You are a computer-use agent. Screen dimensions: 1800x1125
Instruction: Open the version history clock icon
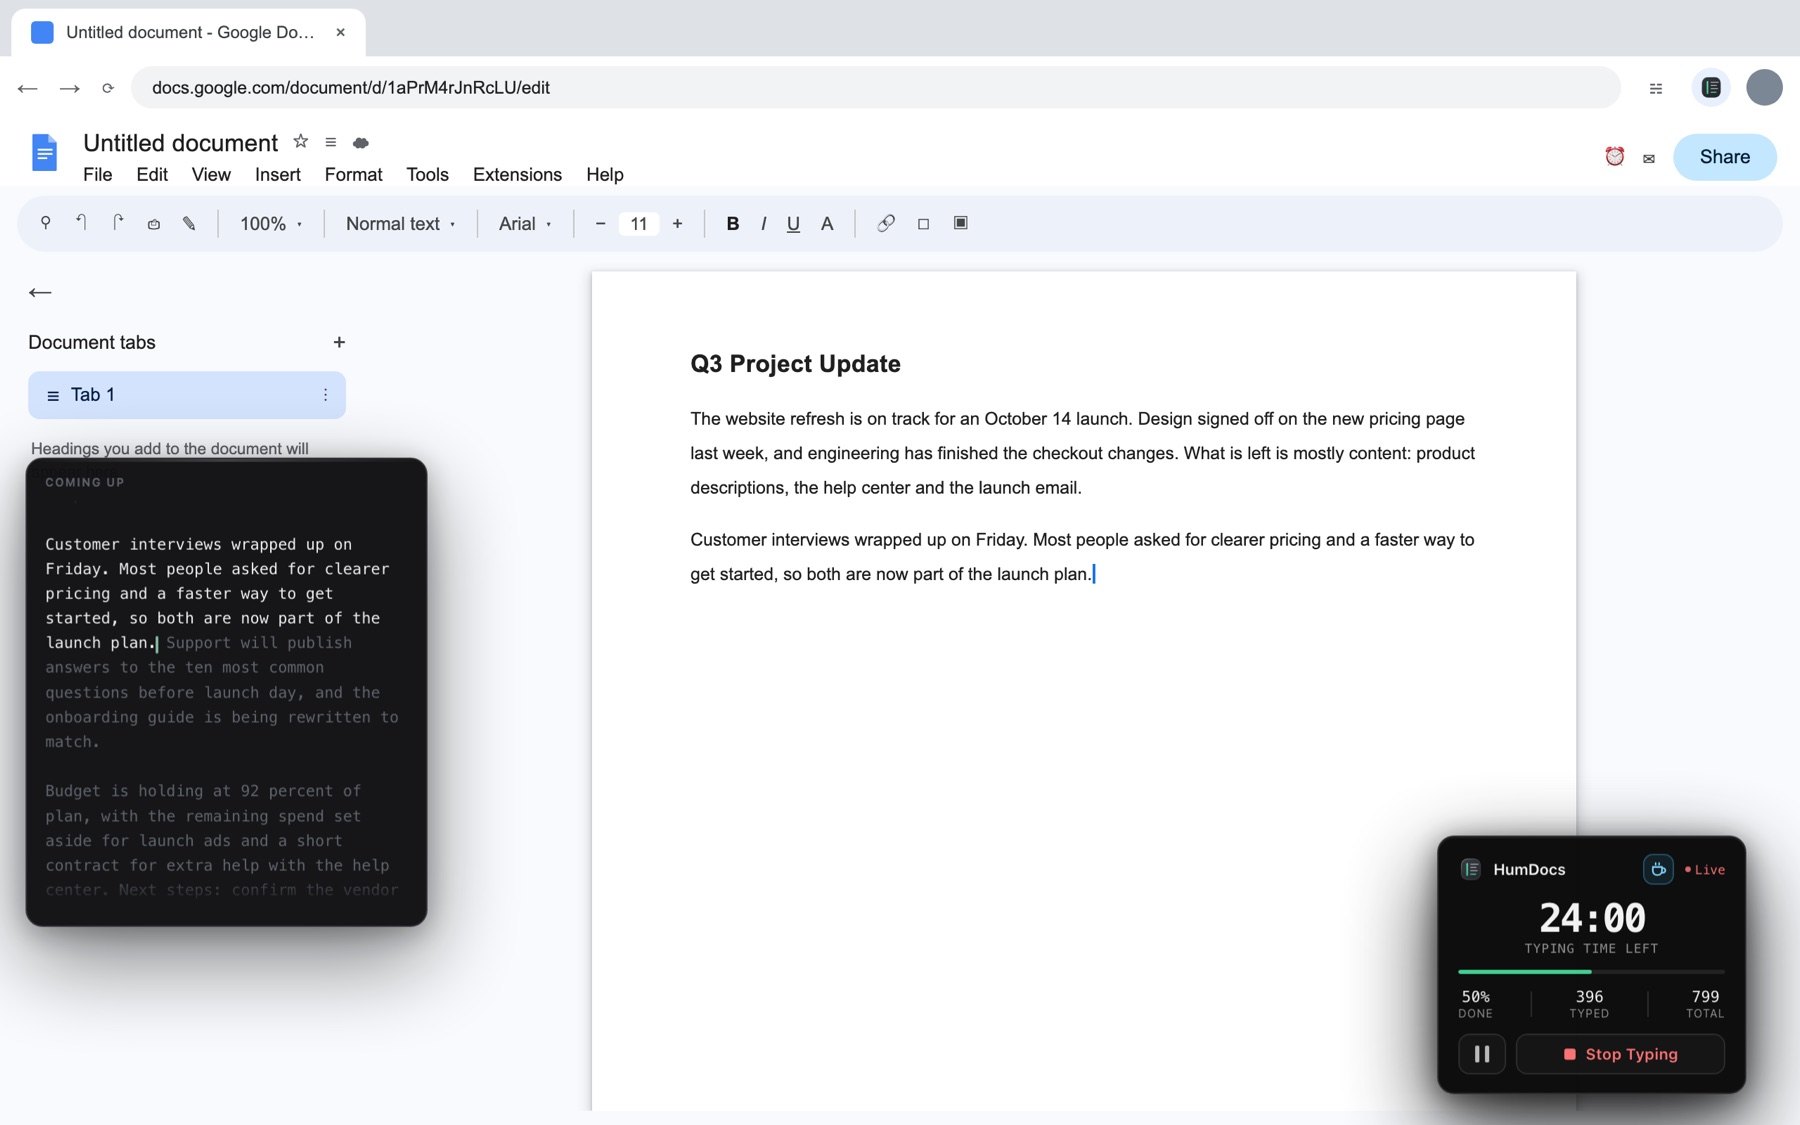(x=1614, y=156)
